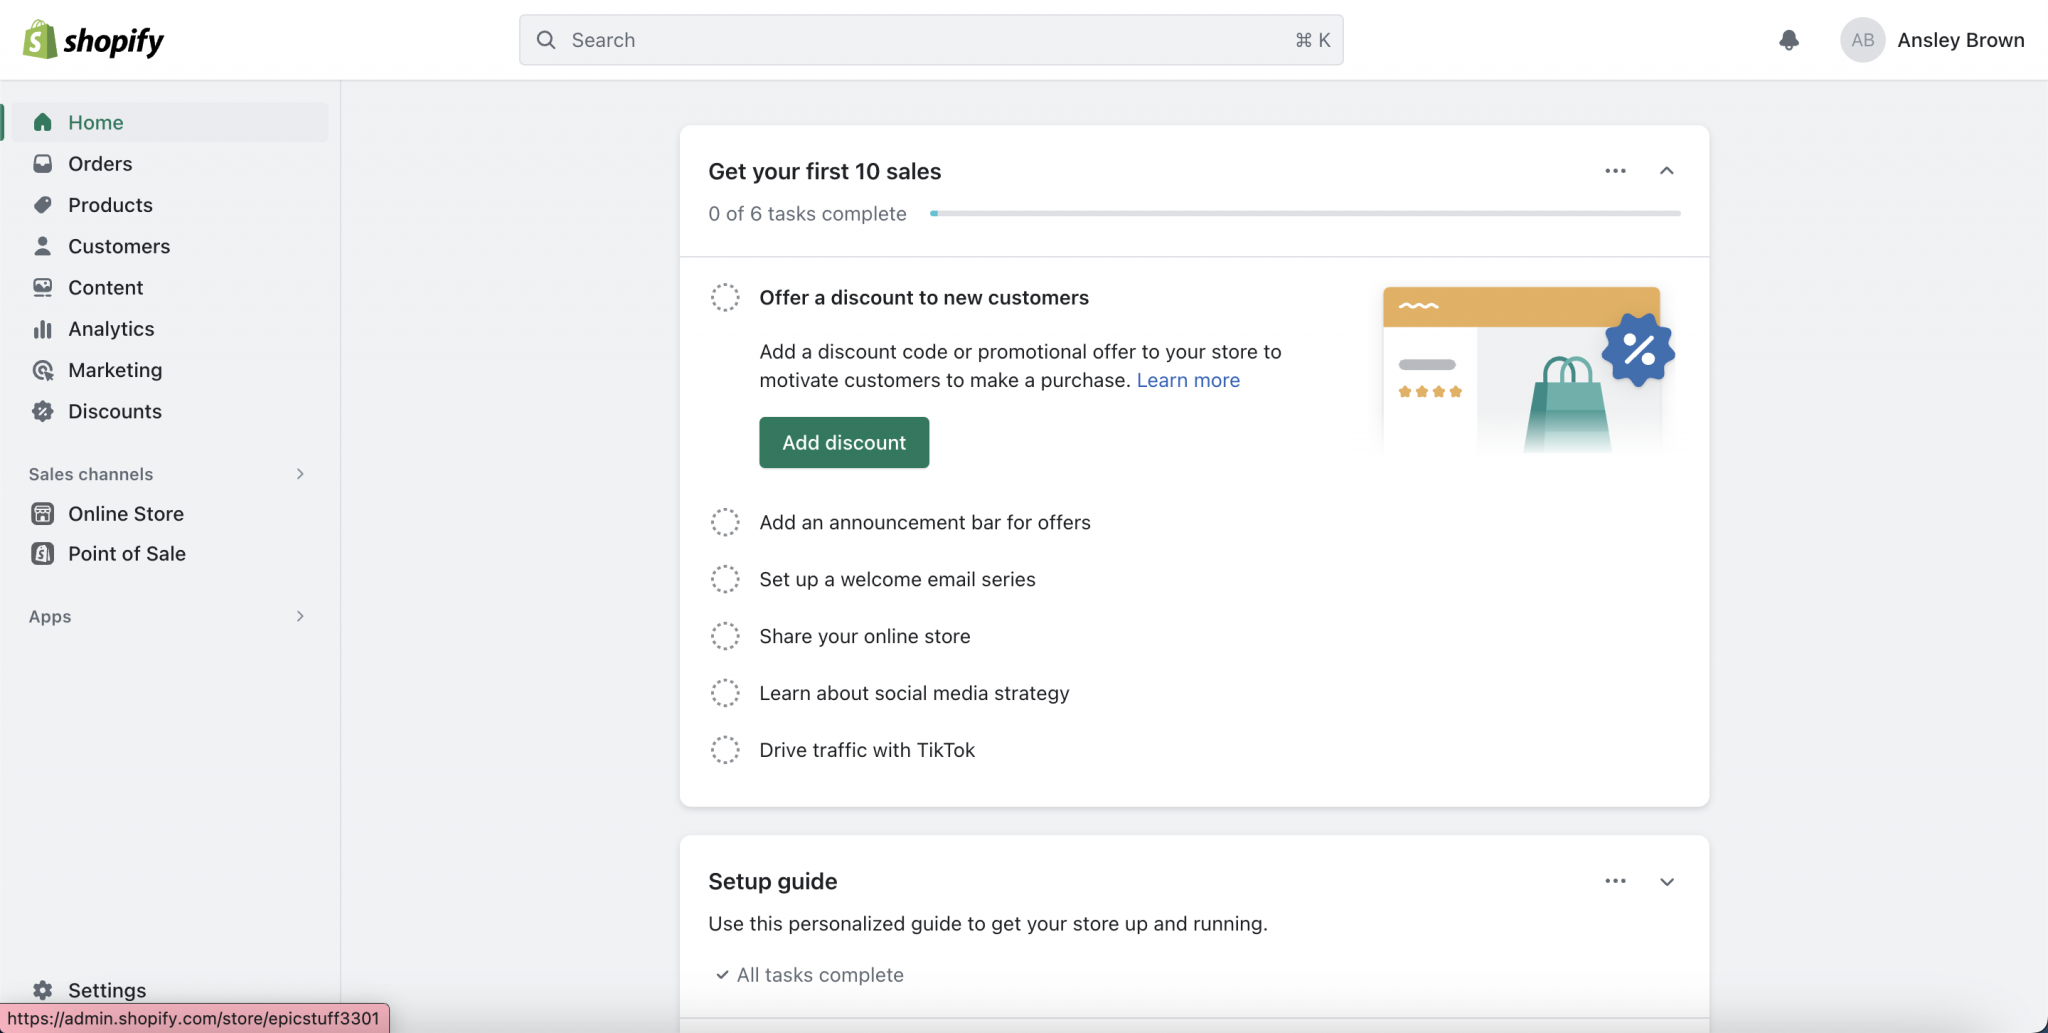Viewport: 2048px width, 1033px height.
Task: Click the Products tag icon
Action: tap(42, 205)
